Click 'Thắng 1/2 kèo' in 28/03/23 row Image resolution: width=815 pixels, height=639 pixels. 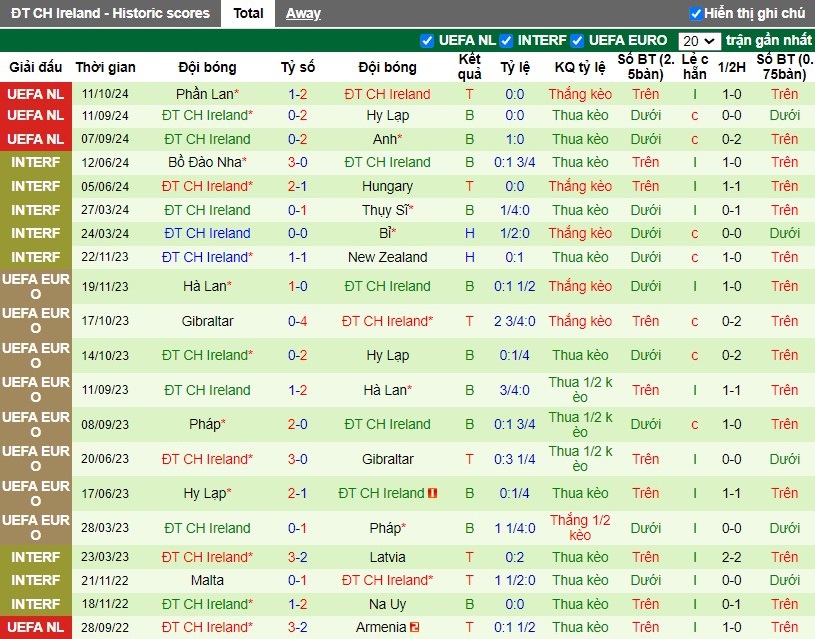click(580, 528)
